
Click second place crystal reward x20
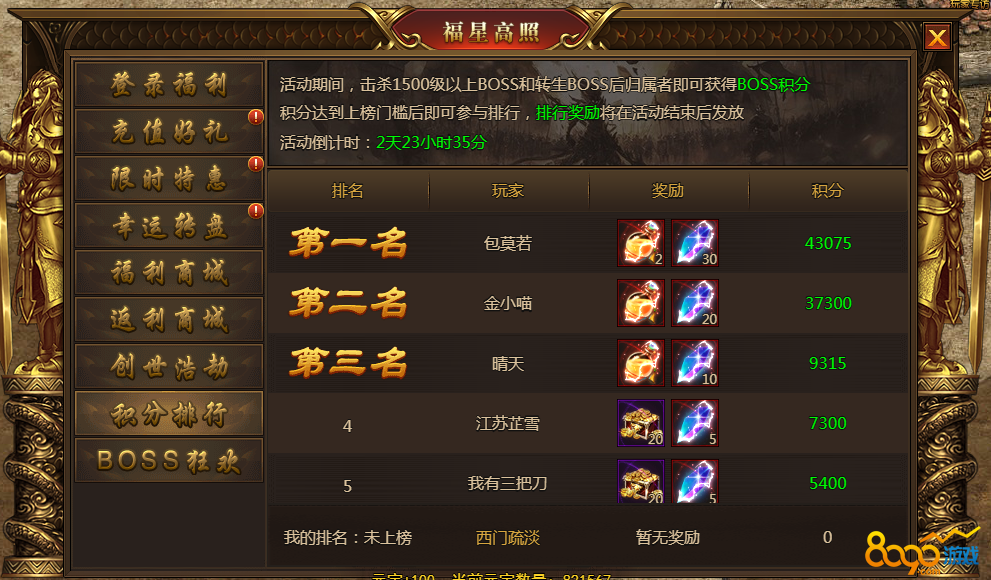click(x=695, y=303)
